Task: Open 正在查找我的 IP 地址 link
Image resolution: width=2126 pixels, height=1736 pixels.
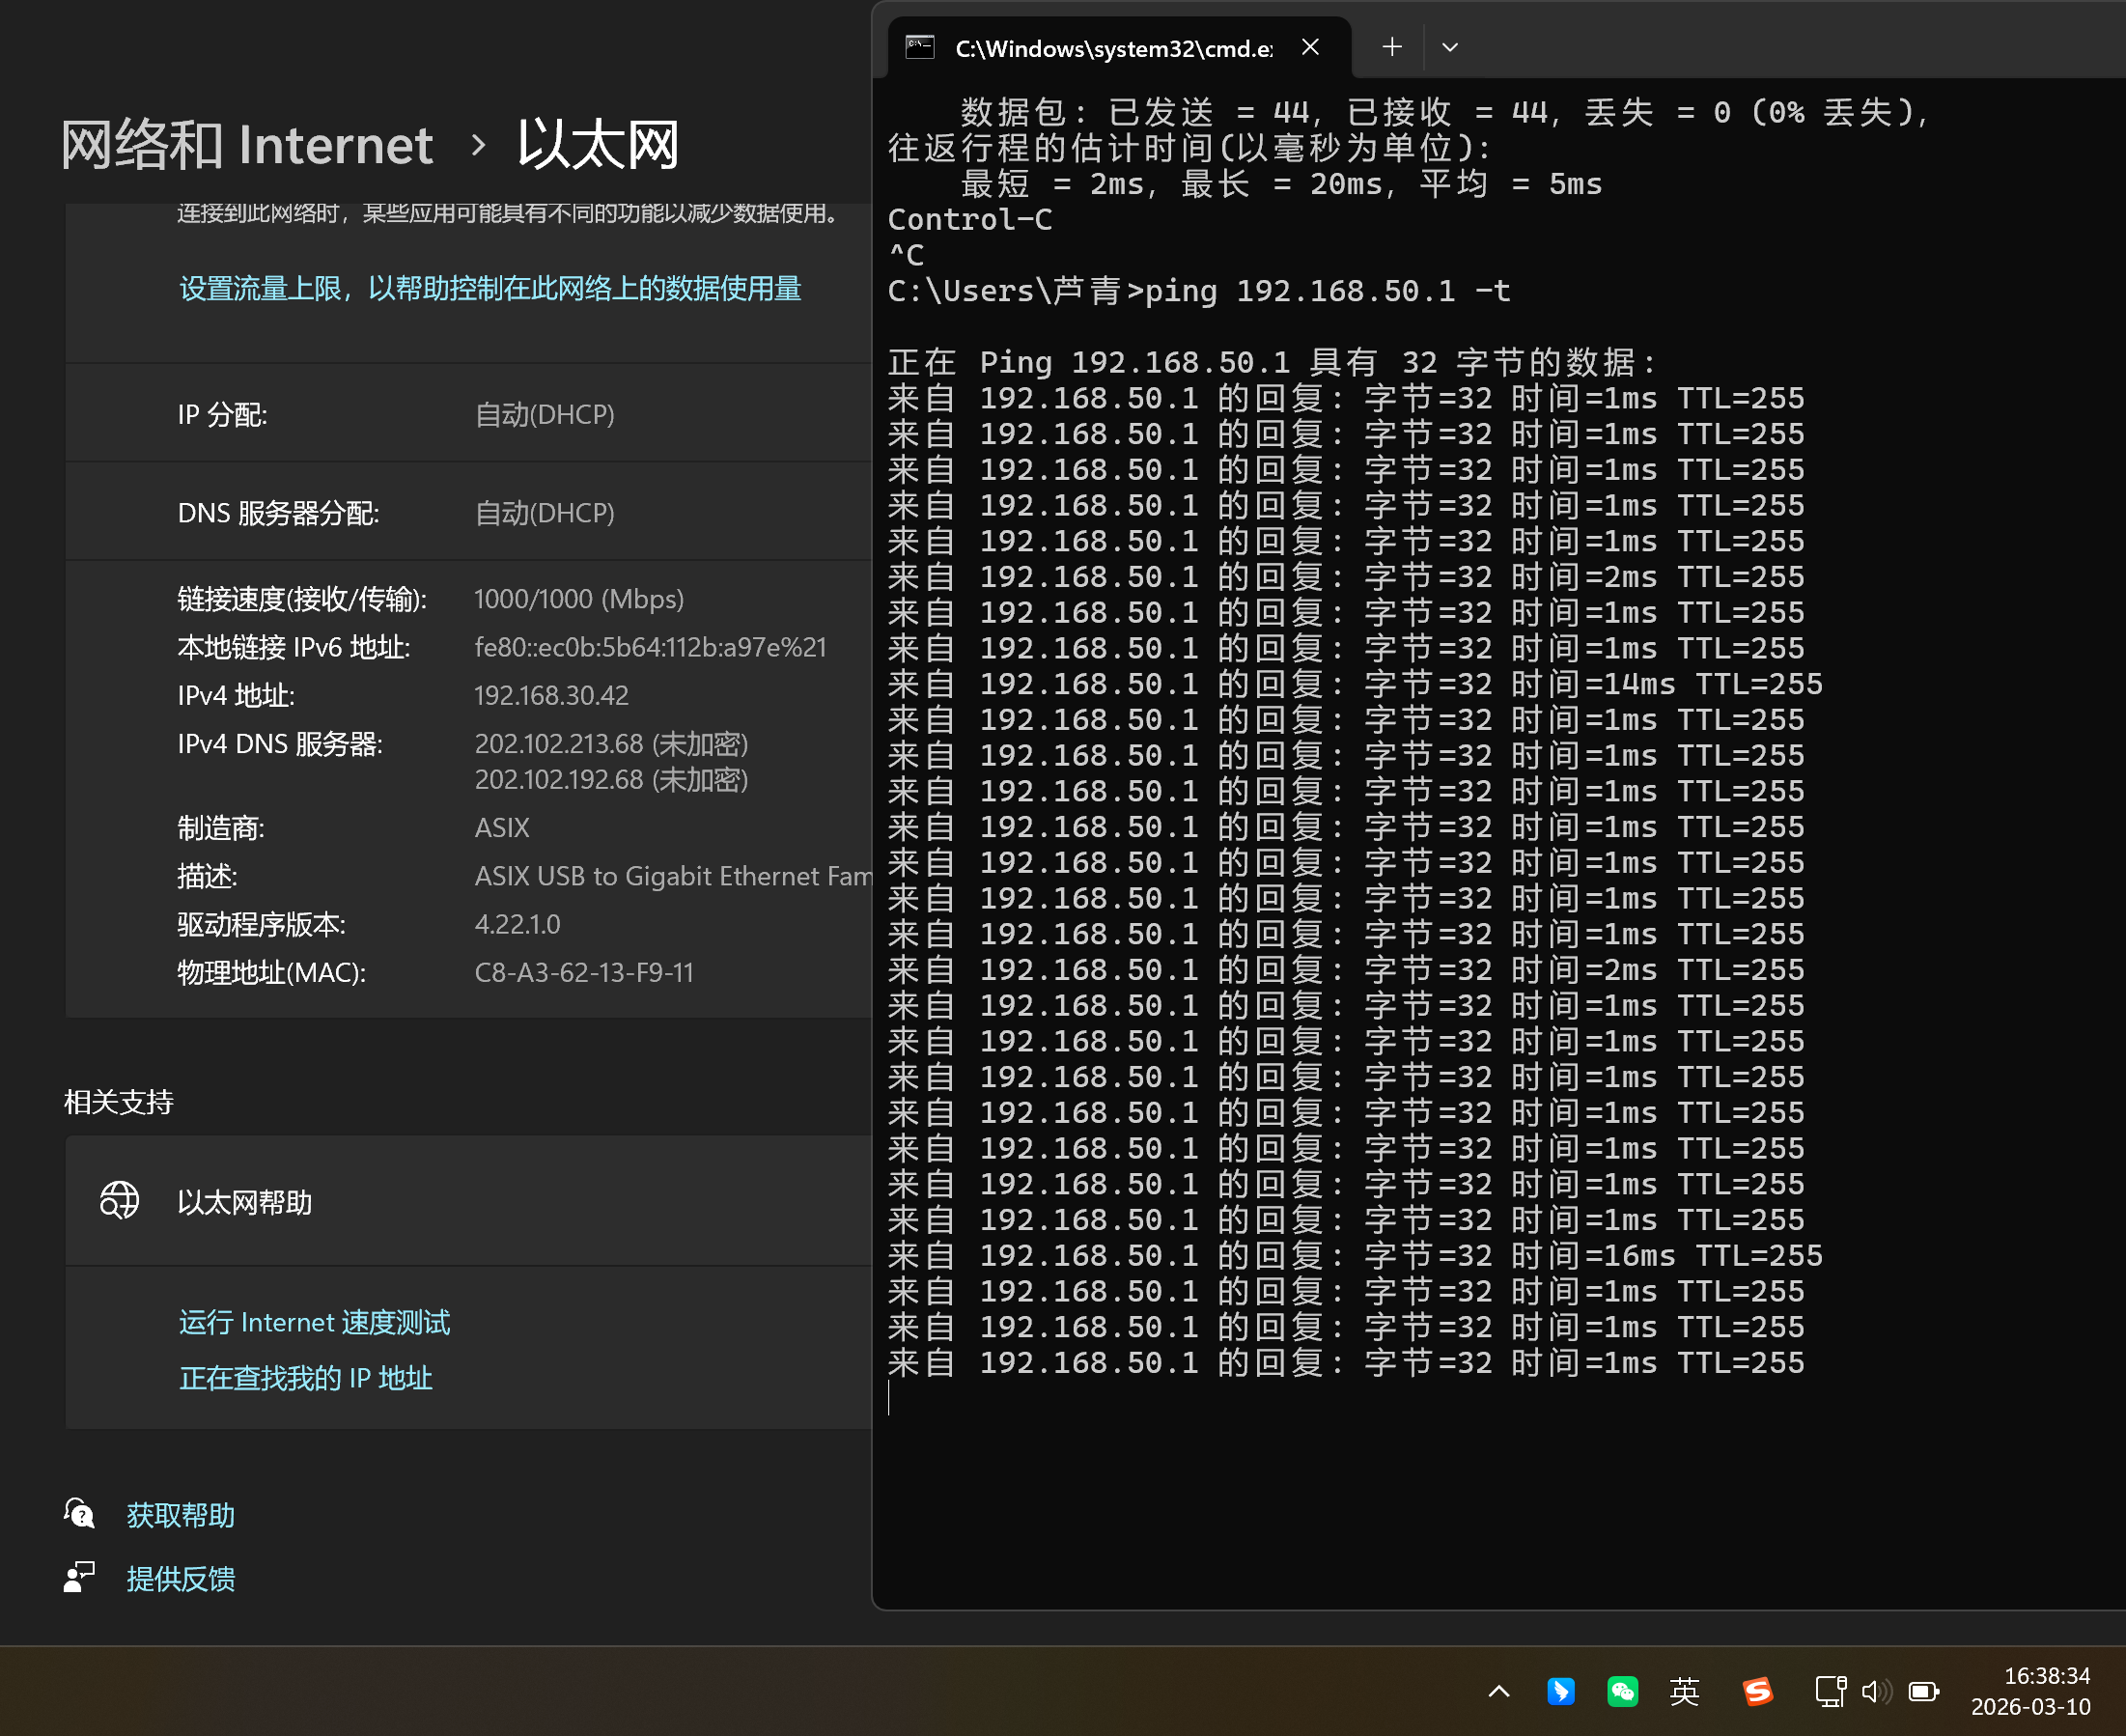Action: coord(305,1378)
